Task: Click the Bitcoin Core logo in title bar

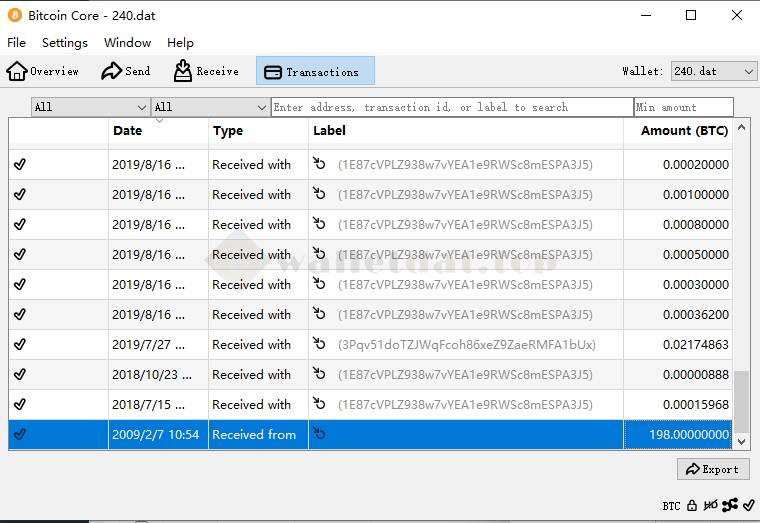Action: [x=14, y=15]
